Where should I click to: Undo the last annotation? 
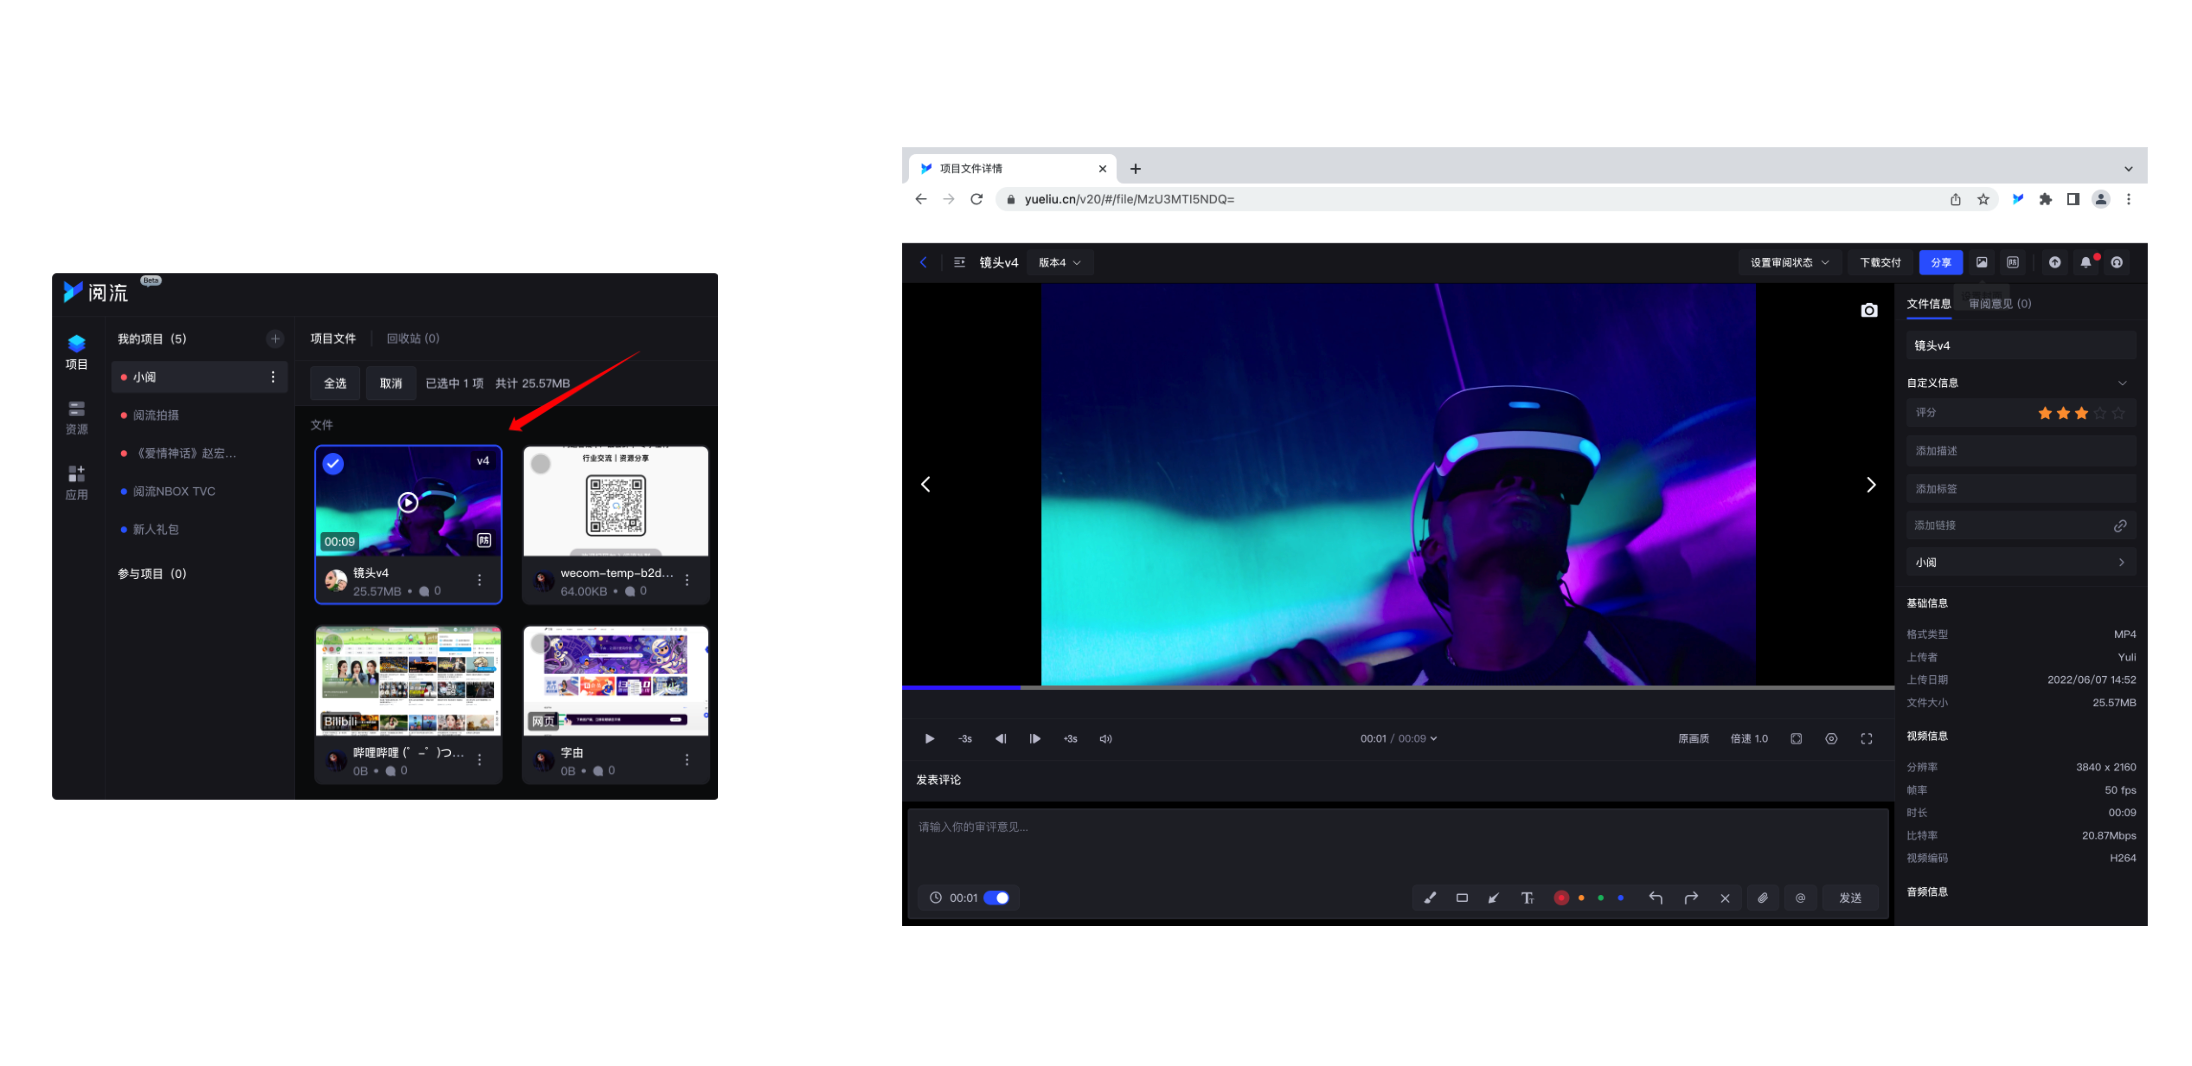pos(1656,898)
